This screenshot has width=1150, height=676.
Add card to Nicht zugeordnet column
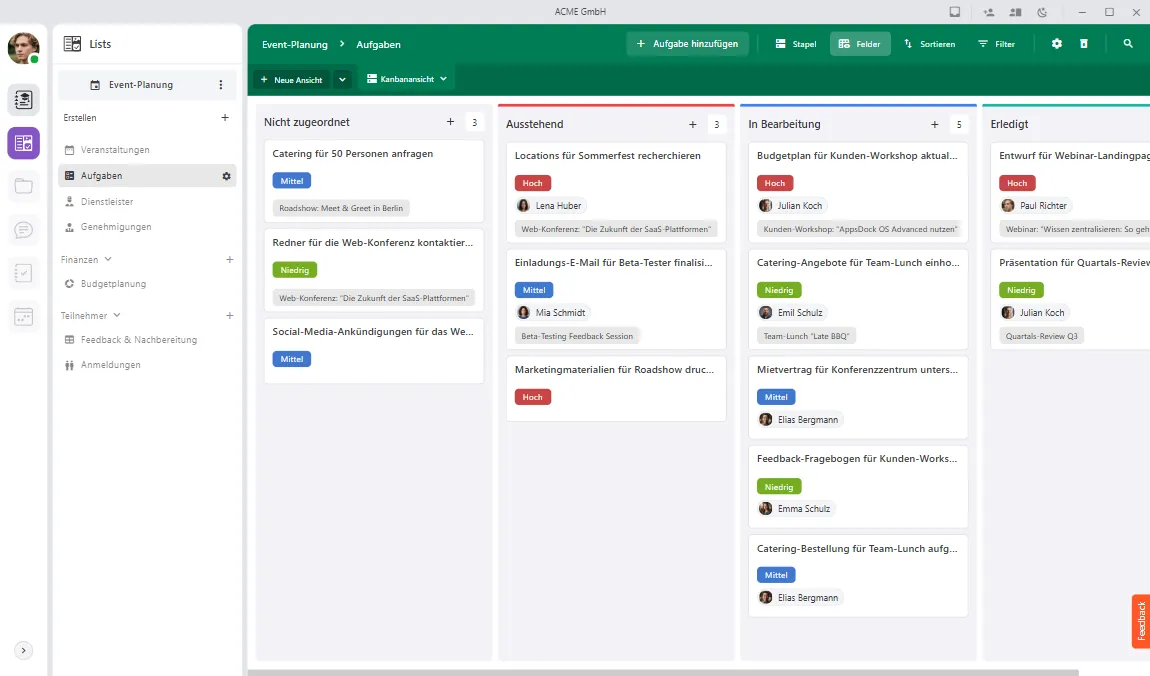450,122
